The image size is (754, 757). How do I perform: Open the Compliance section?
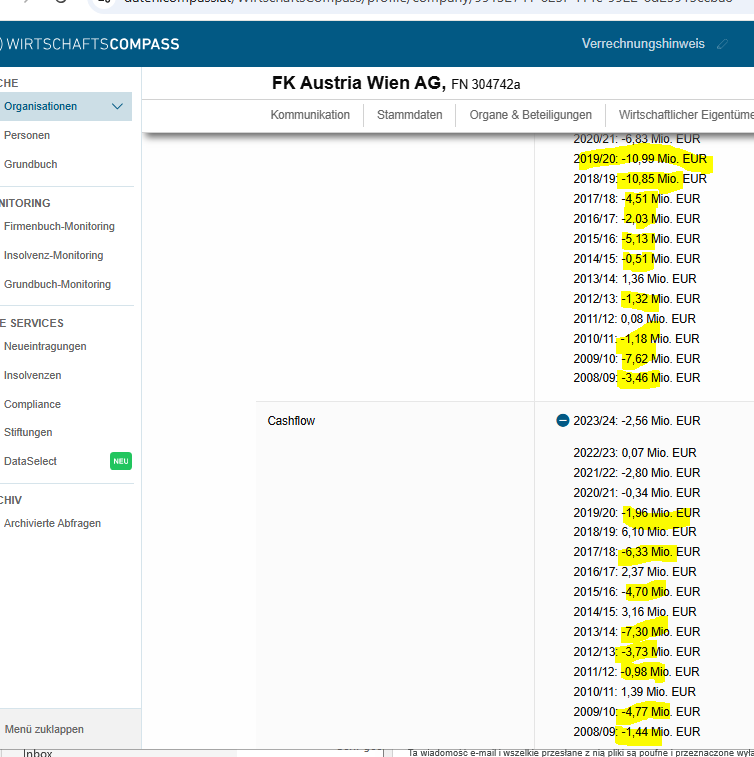click(x=32, y=405)
